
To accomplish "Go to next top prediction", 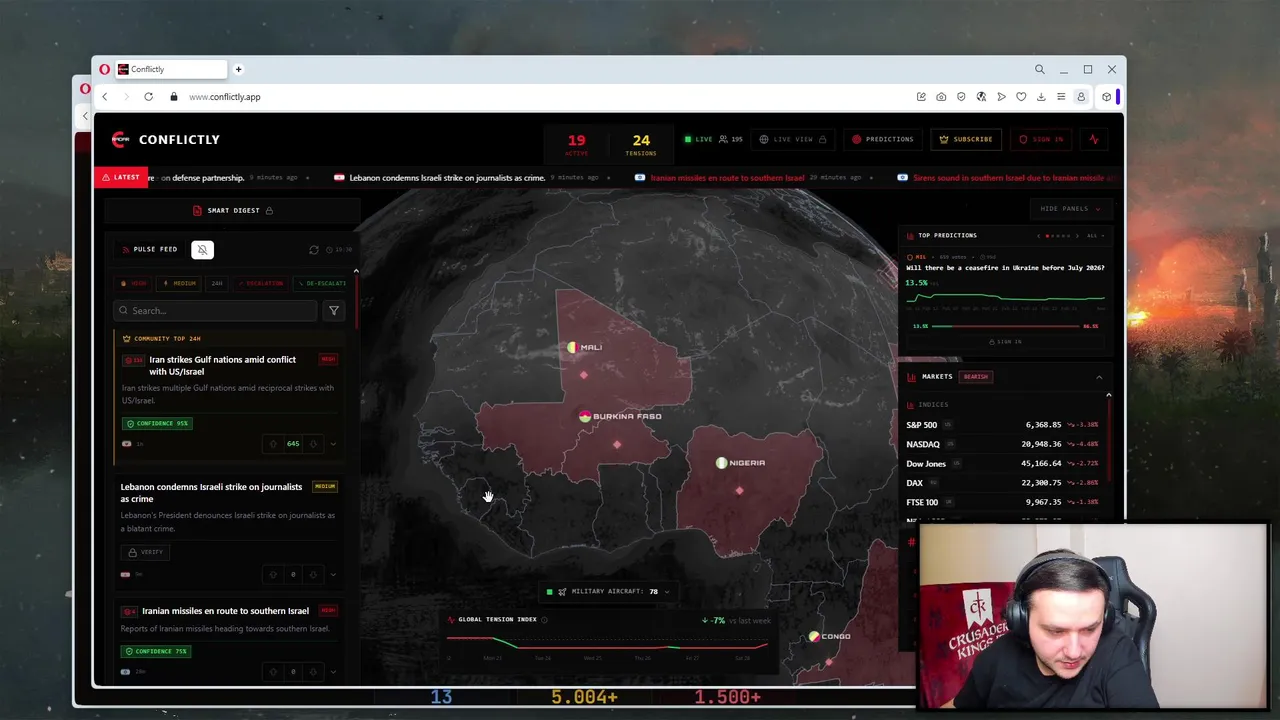I will tap(1077, 236).
